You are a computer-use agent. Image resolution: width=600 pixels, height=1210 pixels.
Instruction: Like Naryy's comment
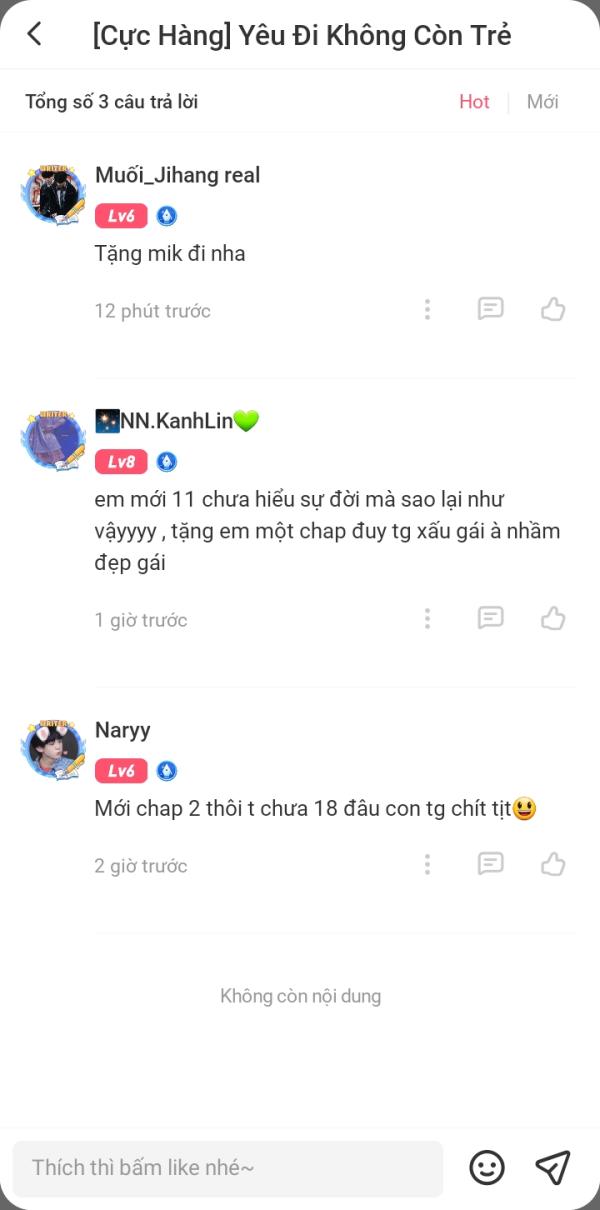click(x=553, y=864)
